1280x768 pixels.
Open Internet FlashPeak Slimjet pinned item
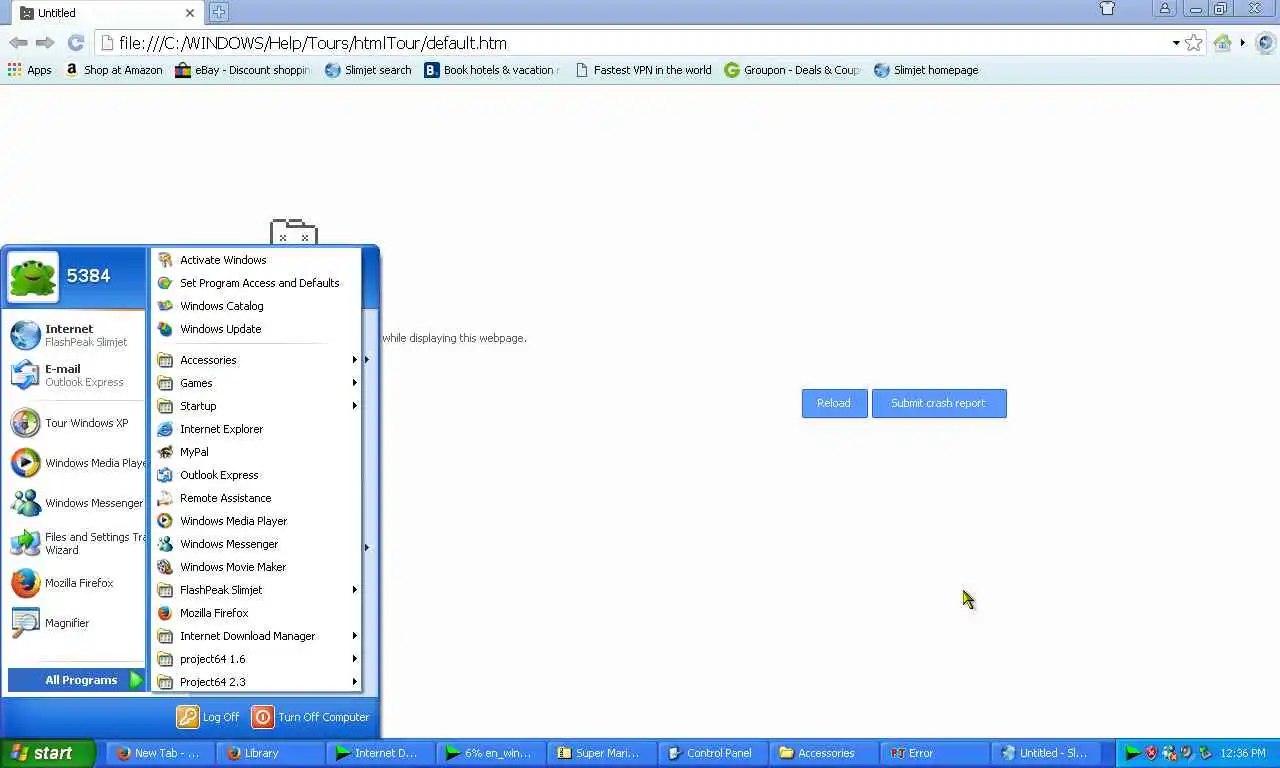pos(76,335)
